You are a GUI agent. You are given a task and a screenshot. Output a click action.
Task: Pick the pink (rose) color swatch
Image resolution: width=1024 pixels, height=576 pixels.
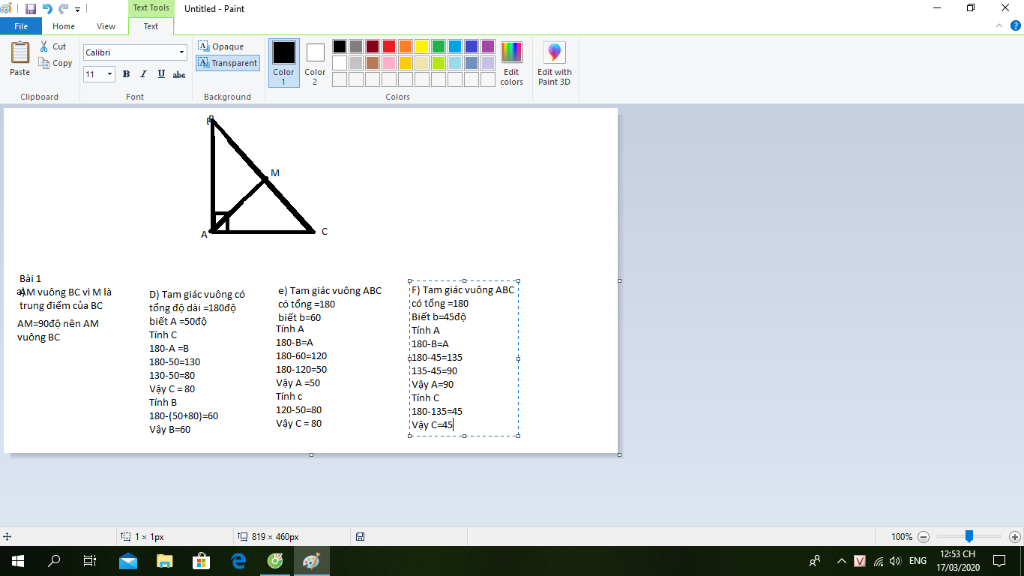pyautogui.click(x=389, y=63)
